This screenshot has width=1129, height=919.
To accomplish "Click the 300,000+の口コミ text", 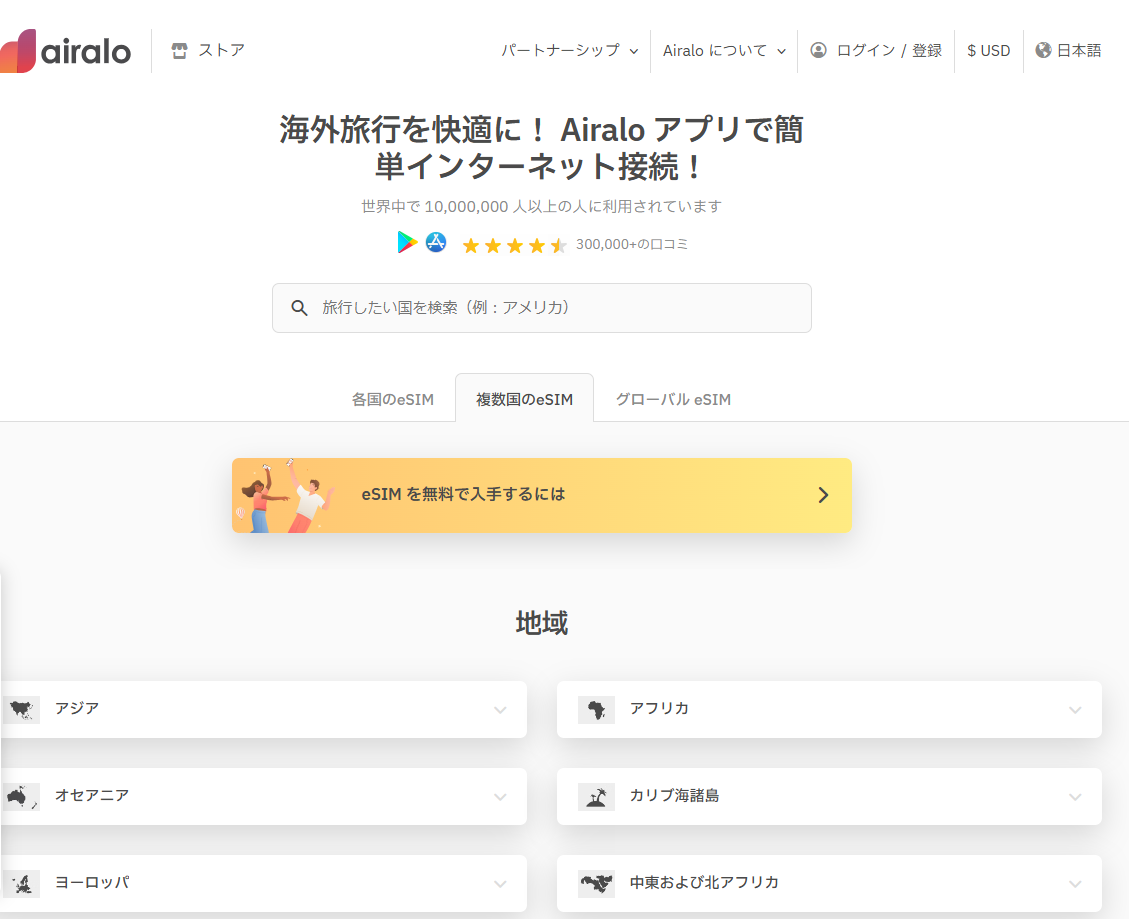I will click(x=631, y=244).
